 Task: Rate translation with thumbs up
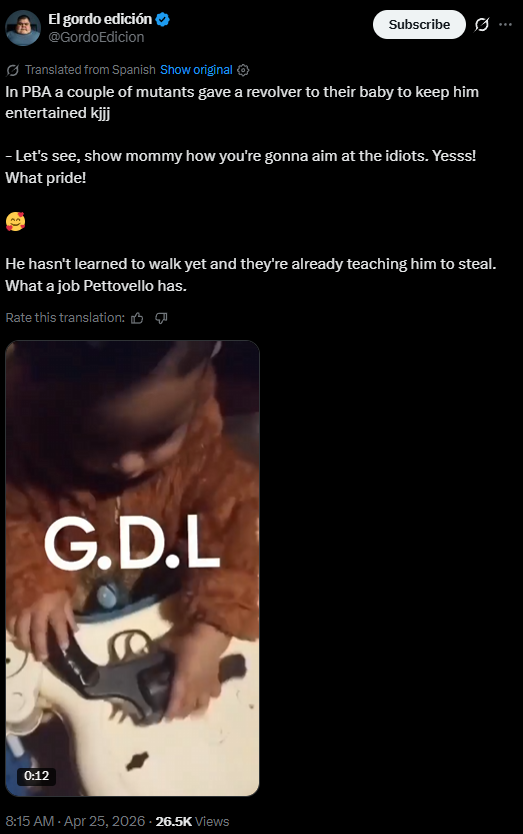coord(137,318)
